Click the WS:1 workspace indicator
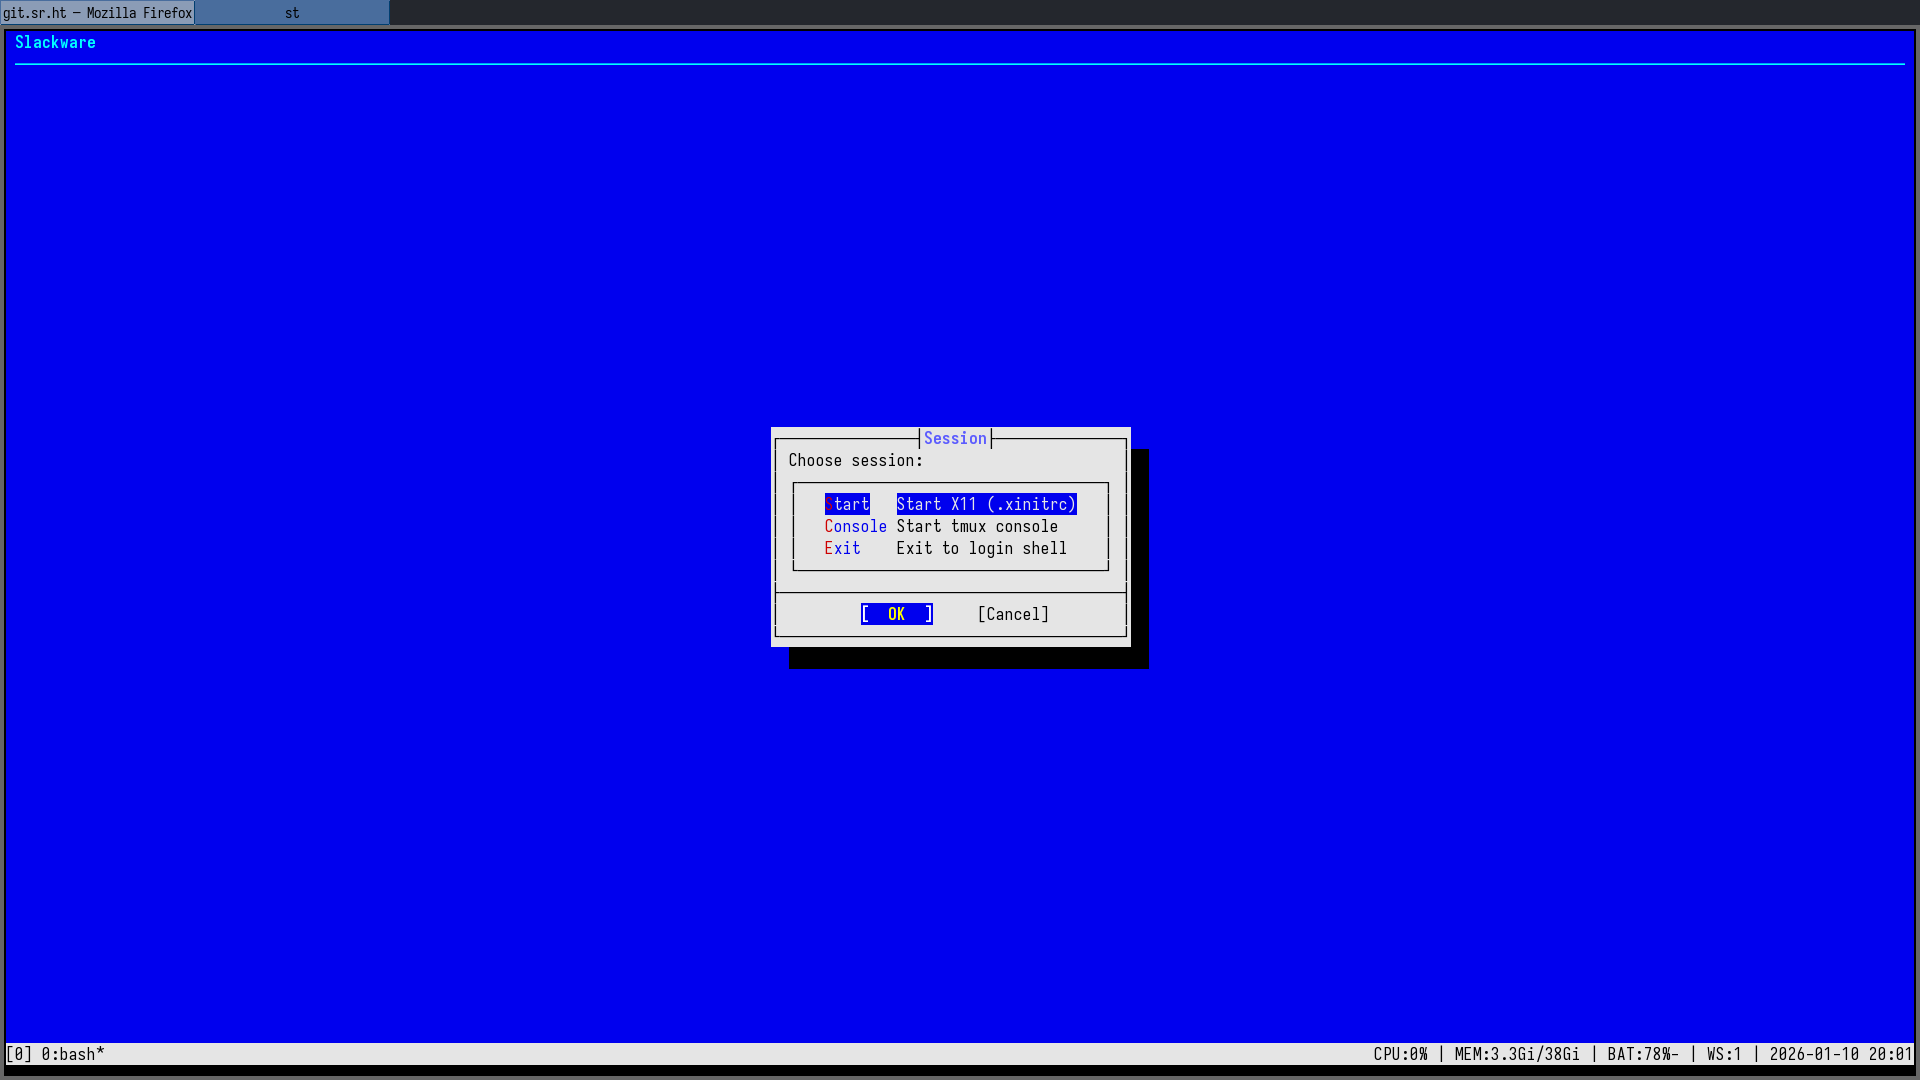 click(x=1724, y=1054)
